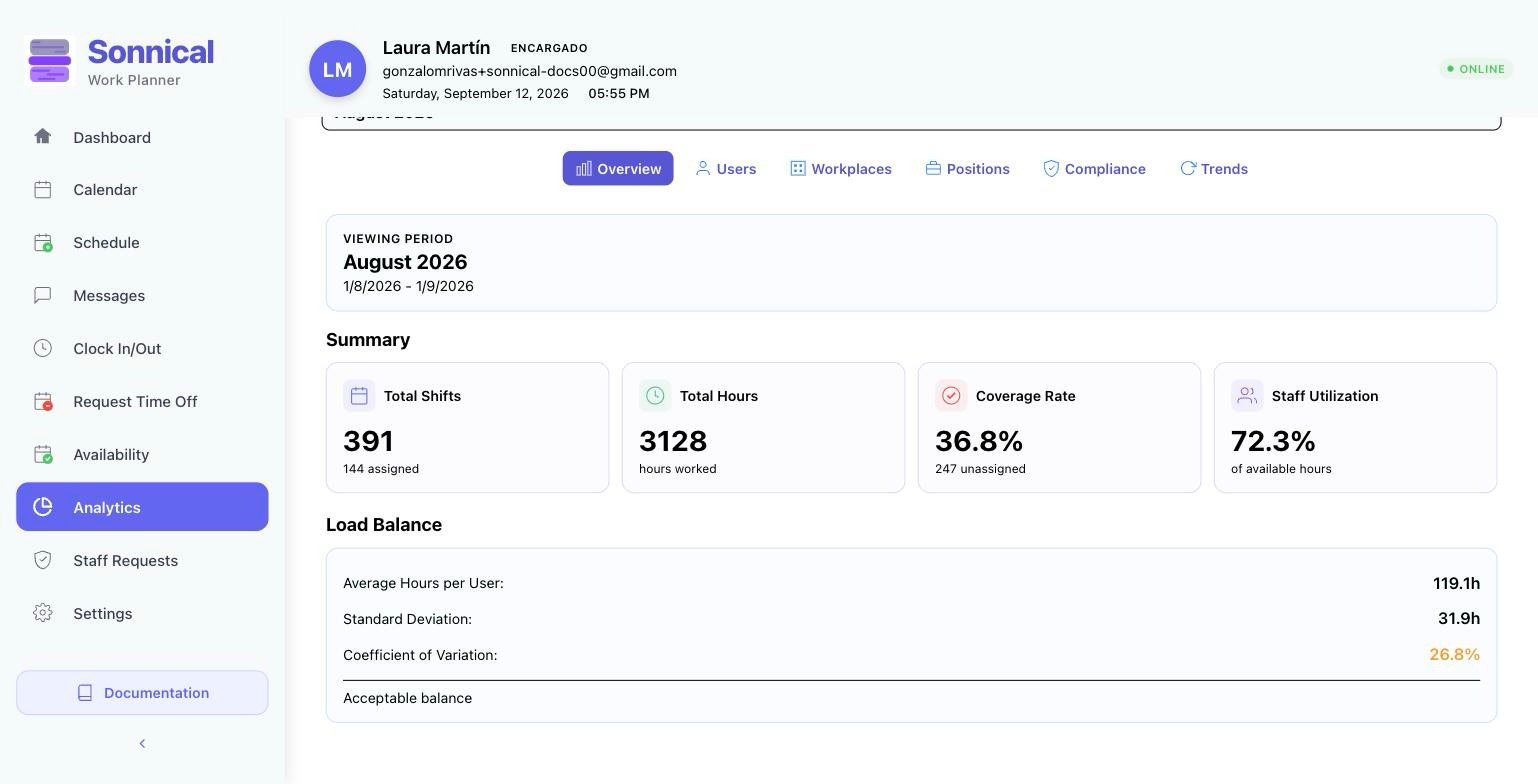Click the 119.1h average hours value
Image resolution: width=1538 pixels, height=784 pixels.
pos(1456,583)
